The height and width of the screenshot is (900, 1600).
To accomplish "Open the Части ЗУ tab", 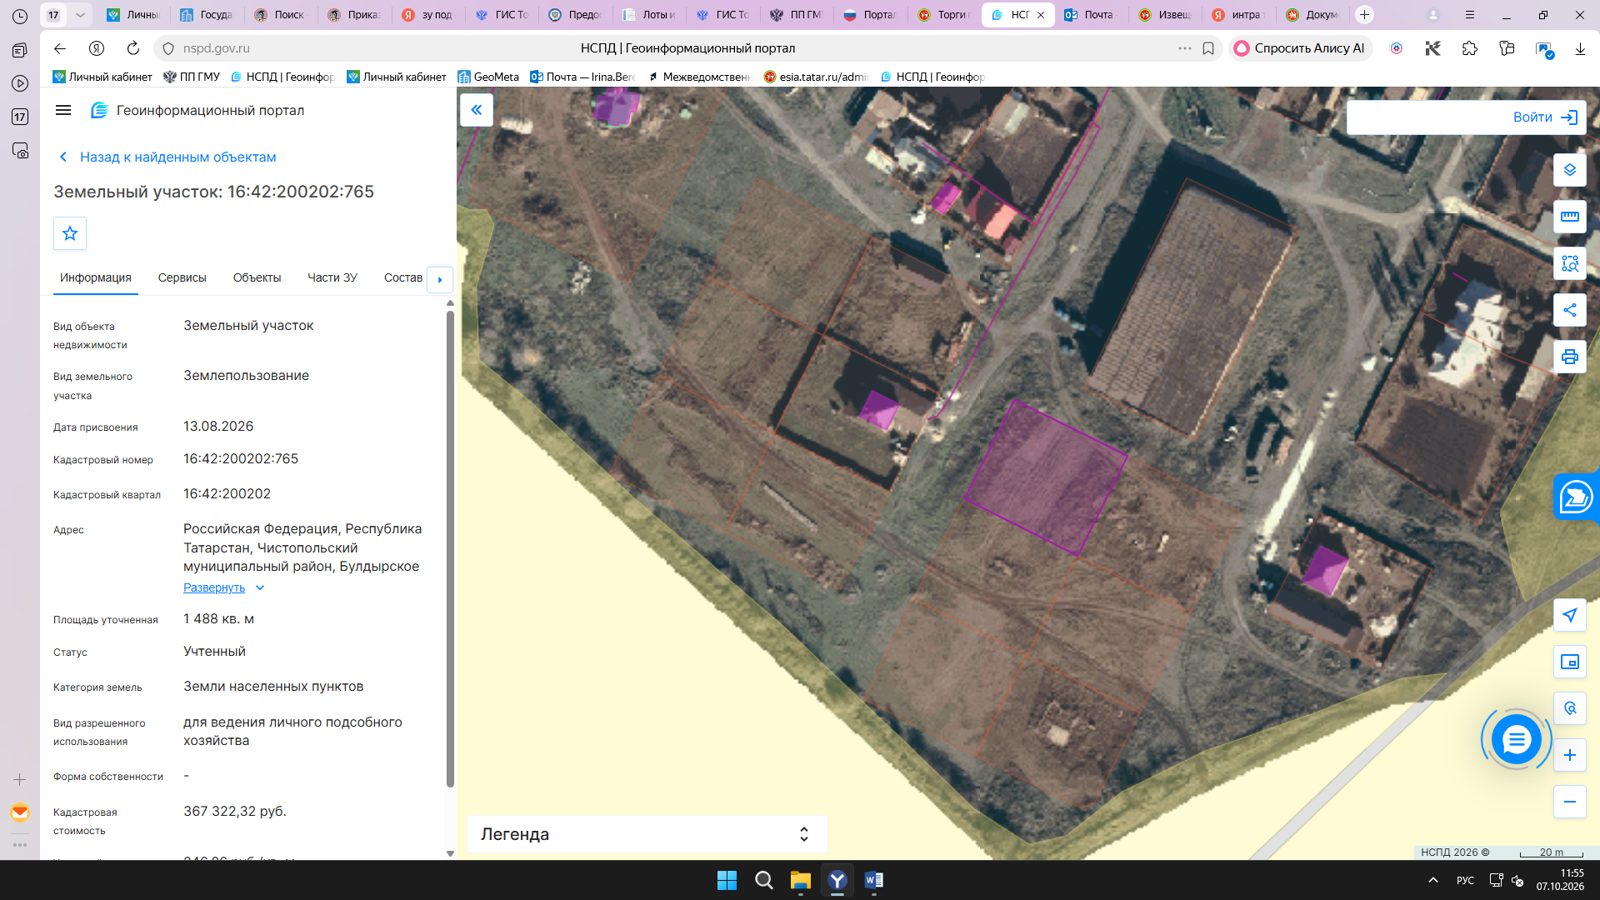I will (x=332, y=278).
